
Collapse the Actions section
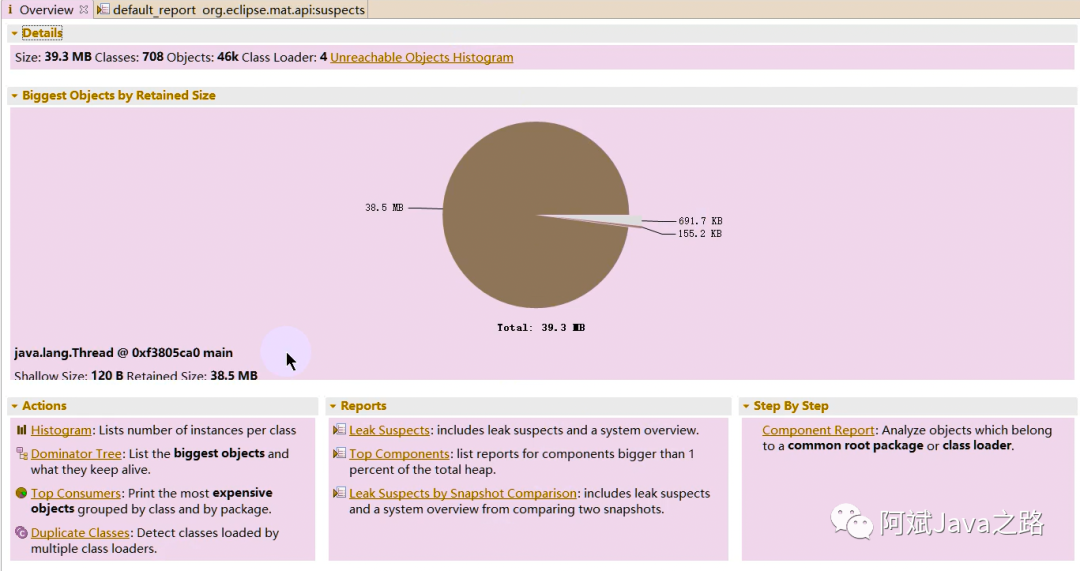pyautogui.click(x=14, y=406)
